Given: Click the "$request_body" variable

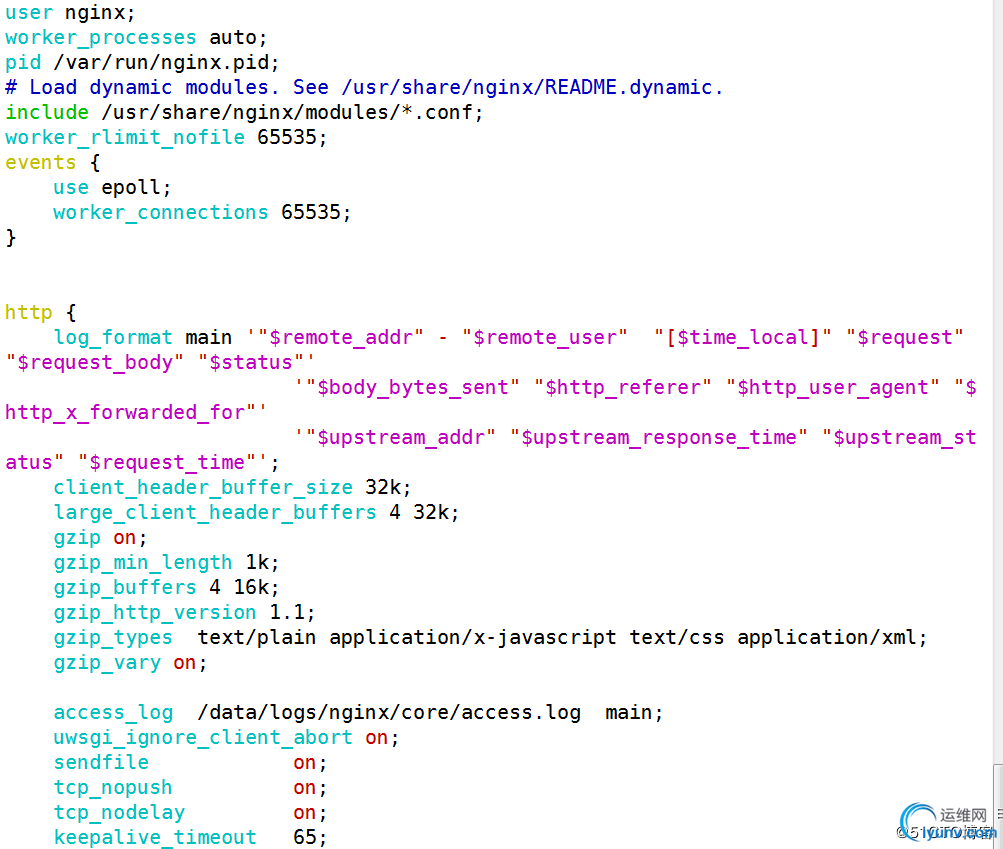Looking at the screenshot, I should click(95, 362).
